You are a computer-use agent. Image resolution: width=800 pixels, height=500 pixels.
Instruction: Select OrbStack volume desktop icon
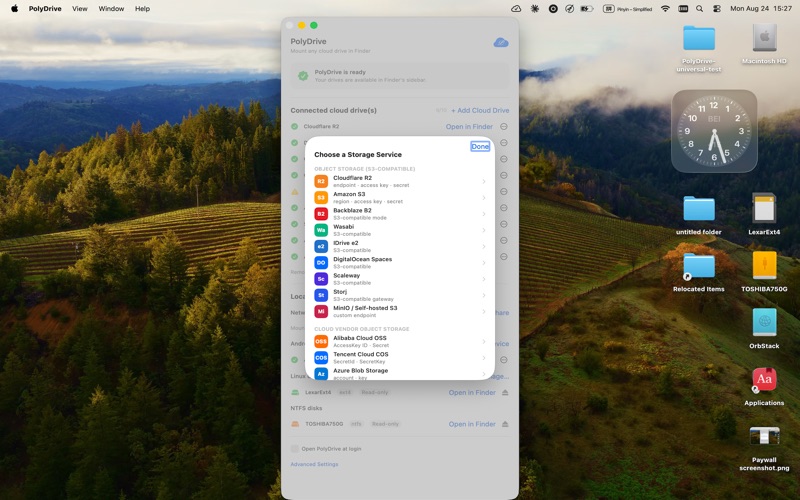(764, 329)
